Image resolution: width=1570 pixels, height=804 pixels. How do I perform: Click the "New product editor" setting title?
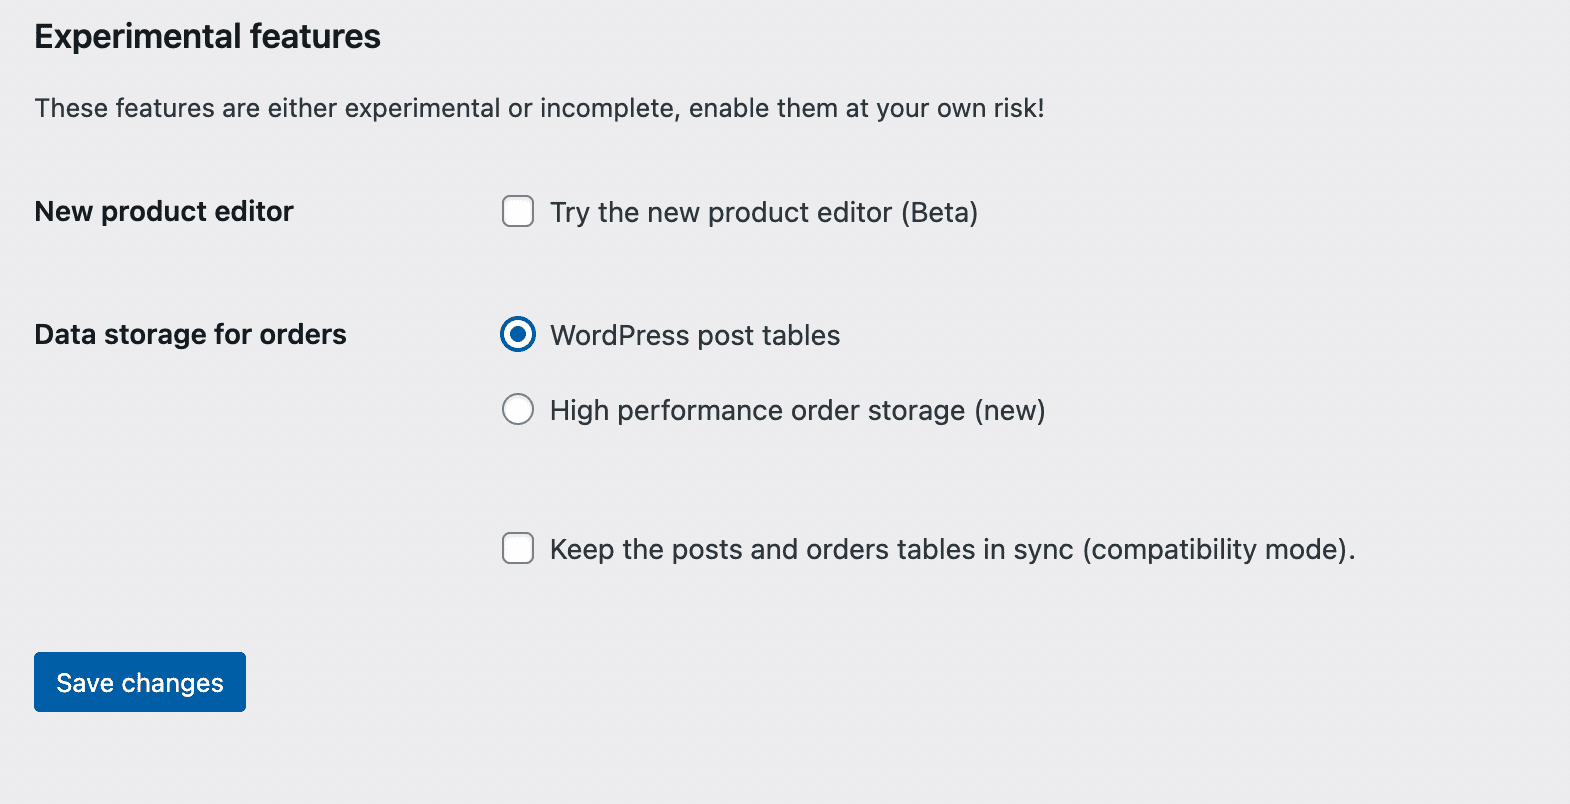pyautogui.click(x=164, y=211)
